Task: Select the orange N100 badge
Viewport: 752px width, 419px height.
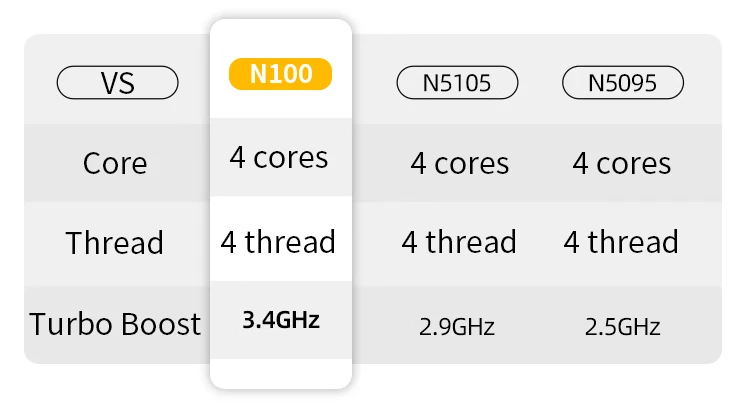Action: click(x=280, y=75)
